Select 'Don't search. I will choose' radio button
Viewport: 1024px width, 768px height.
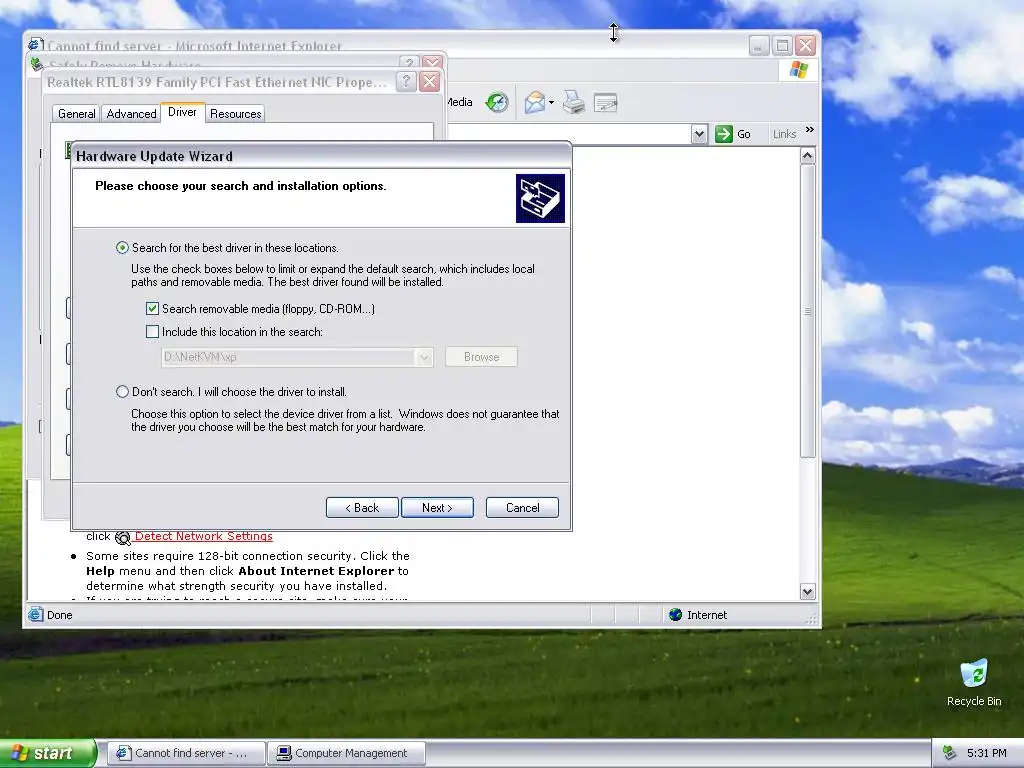tap(122, 392)
